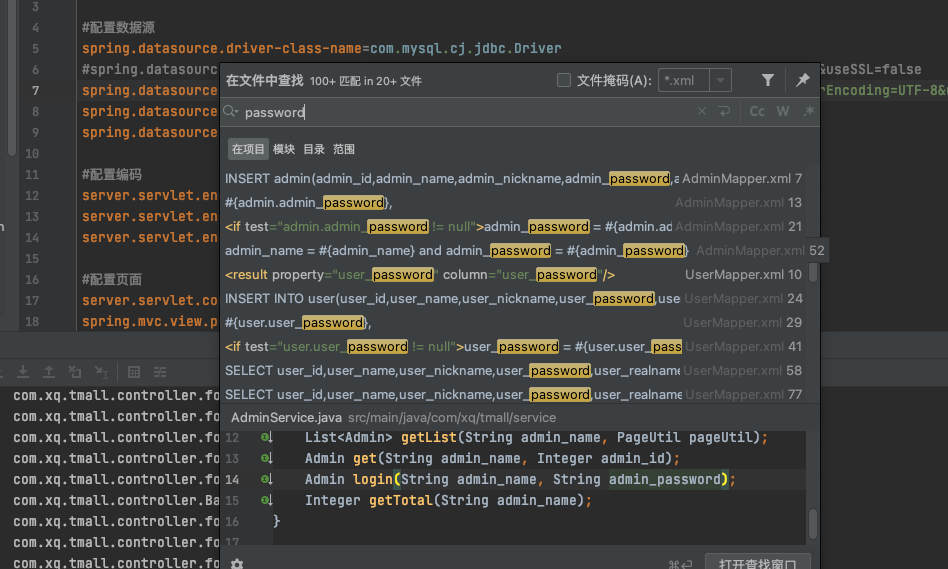The image size is (948, 569).
Task: Click the upload arrow icon in debug toolbar
Action: pos(49,372)
